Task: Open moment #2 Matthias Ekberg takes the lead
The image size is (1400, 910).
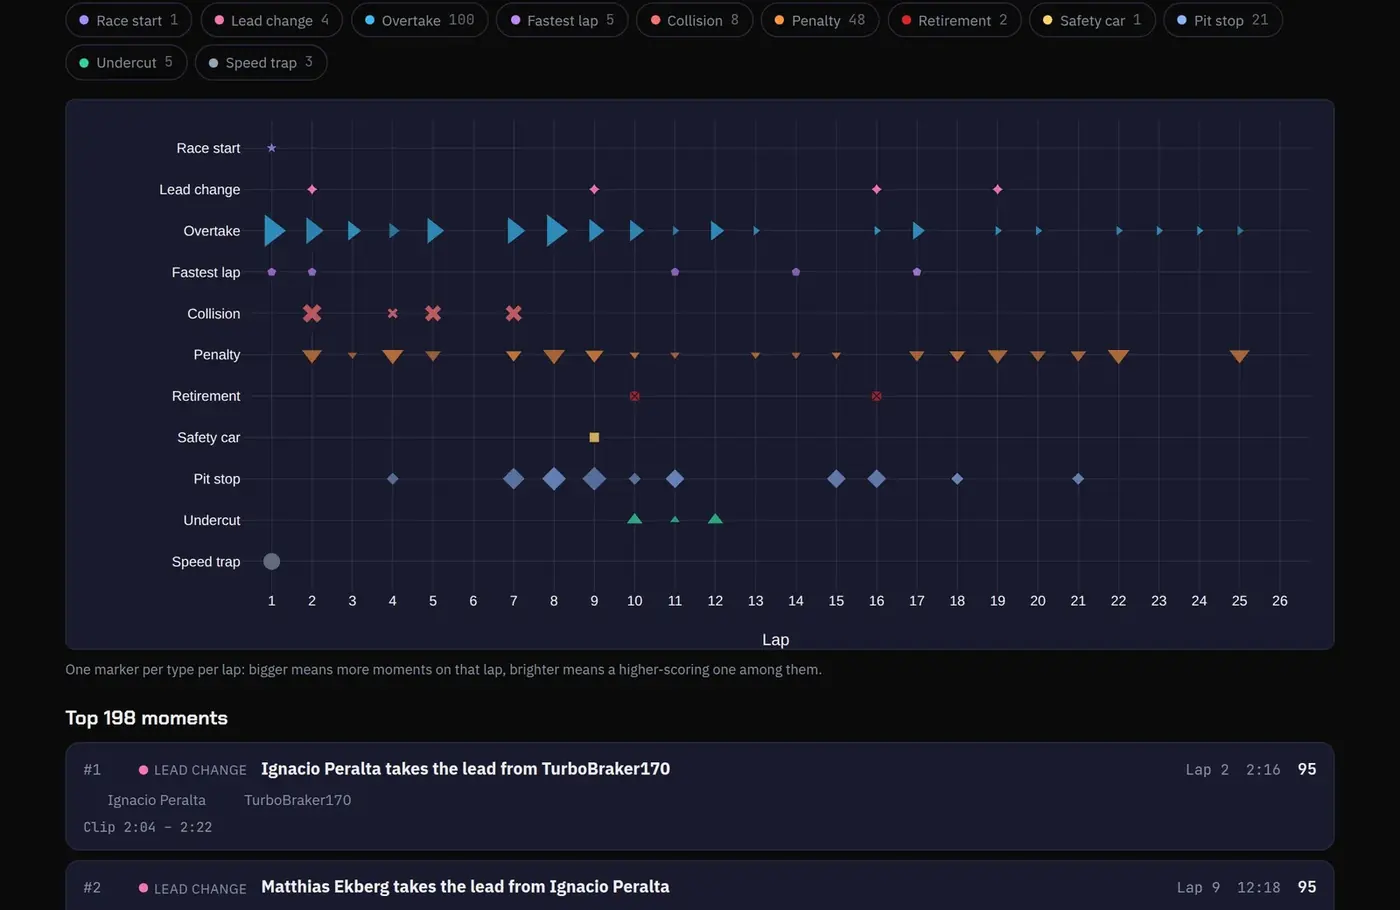Action: tap(699, 886)
